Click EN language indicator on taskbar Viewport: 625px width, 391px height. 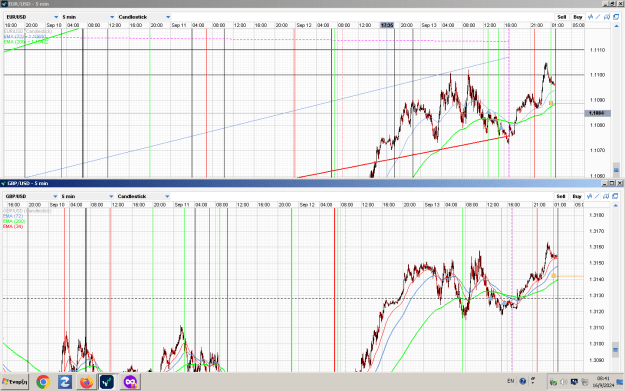(x=511, y=381)
